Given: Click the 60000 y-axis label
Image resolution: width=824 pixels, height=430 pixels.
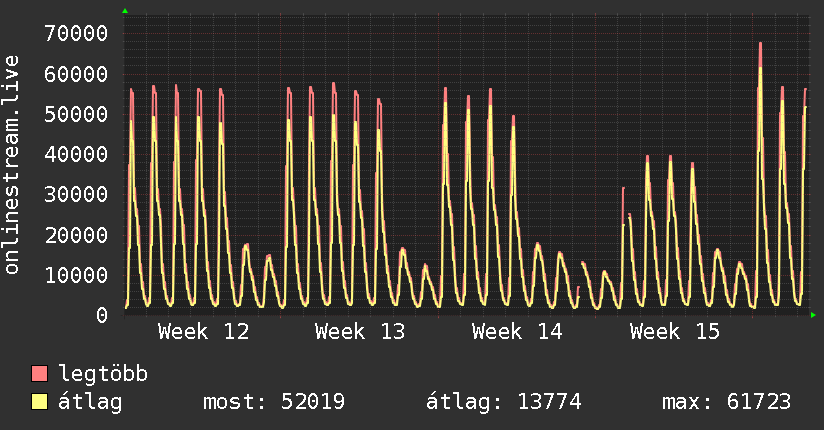Looking at the screenshot, I should (x=76, y=74).
